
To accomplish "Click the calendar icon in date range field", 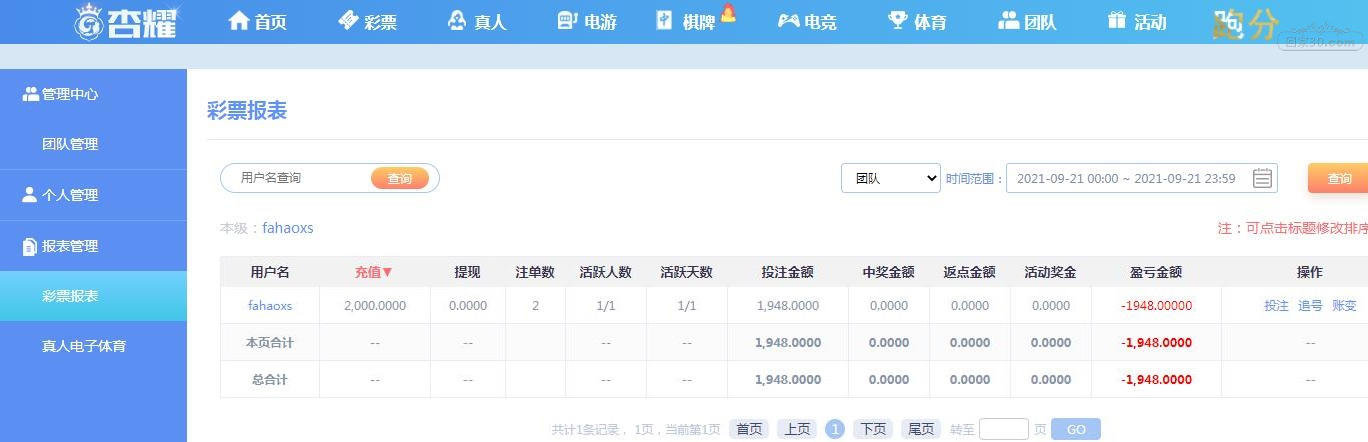I will pos(1263,178).
